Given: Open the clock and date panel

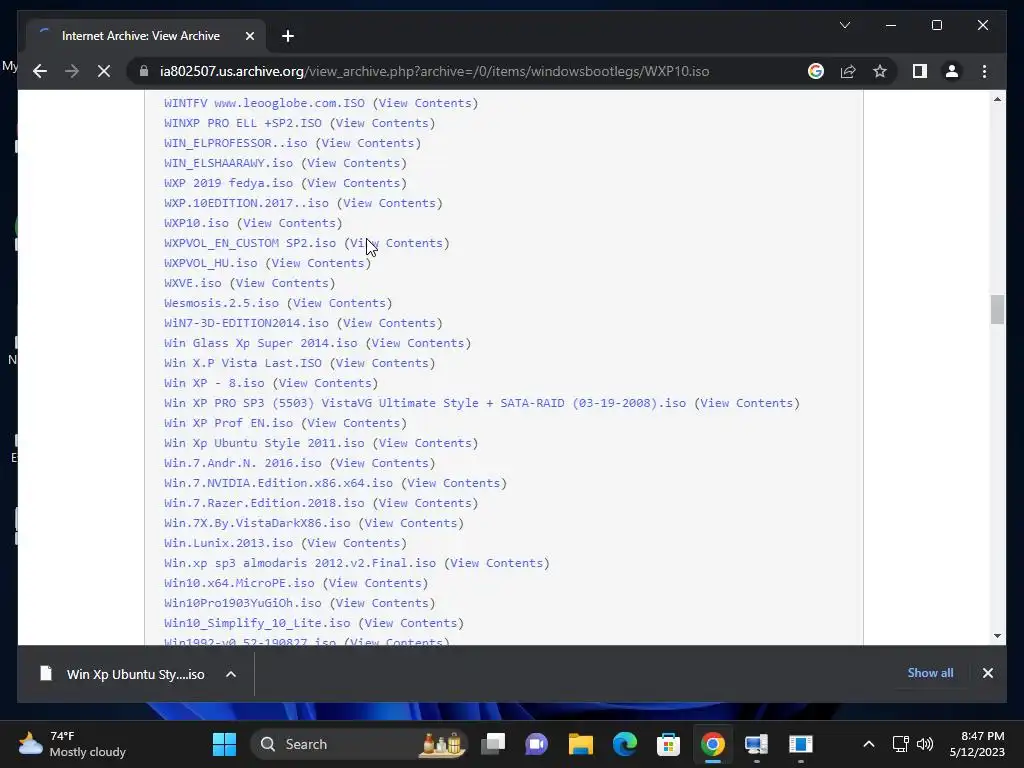Looking at the screenshot, I should click(977, 744).
